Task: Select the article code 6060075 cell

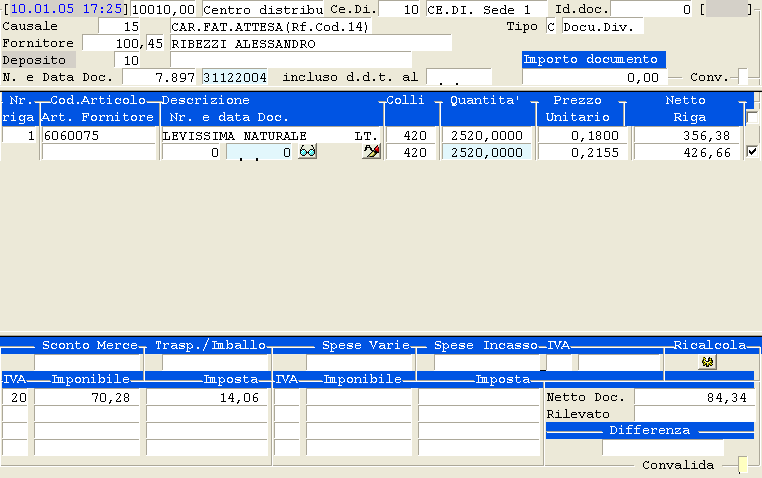Action: 98,135
